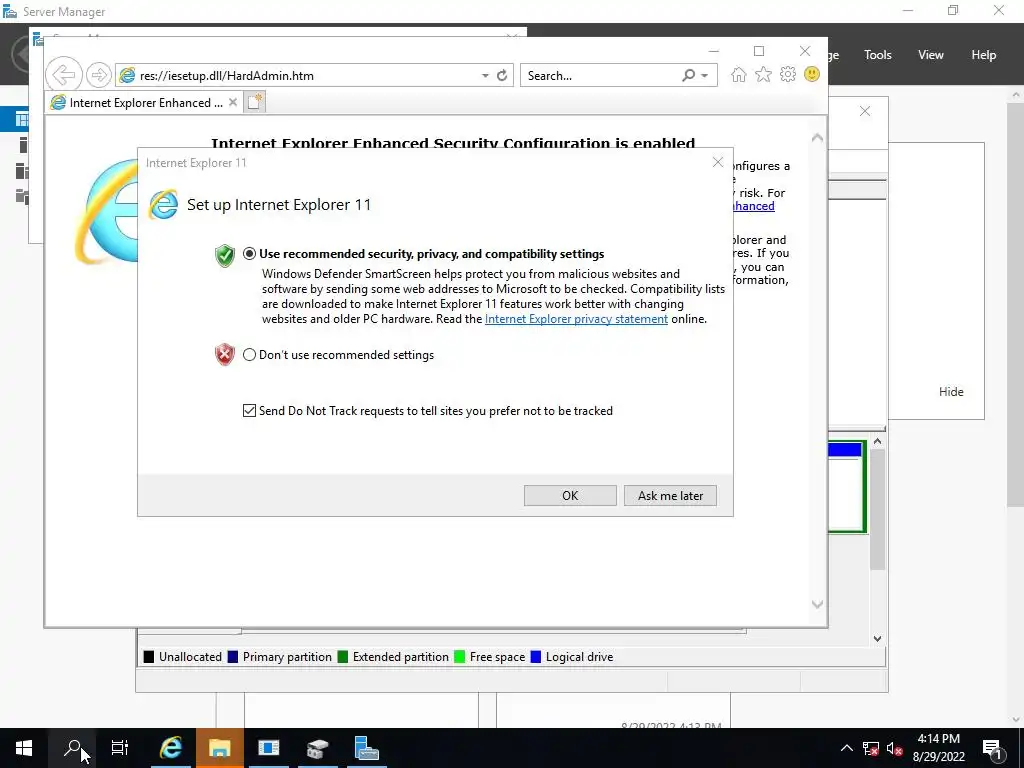
Task: Select Don't use recommended settings option
Action: pyautogui.click(x=249, y=355)
